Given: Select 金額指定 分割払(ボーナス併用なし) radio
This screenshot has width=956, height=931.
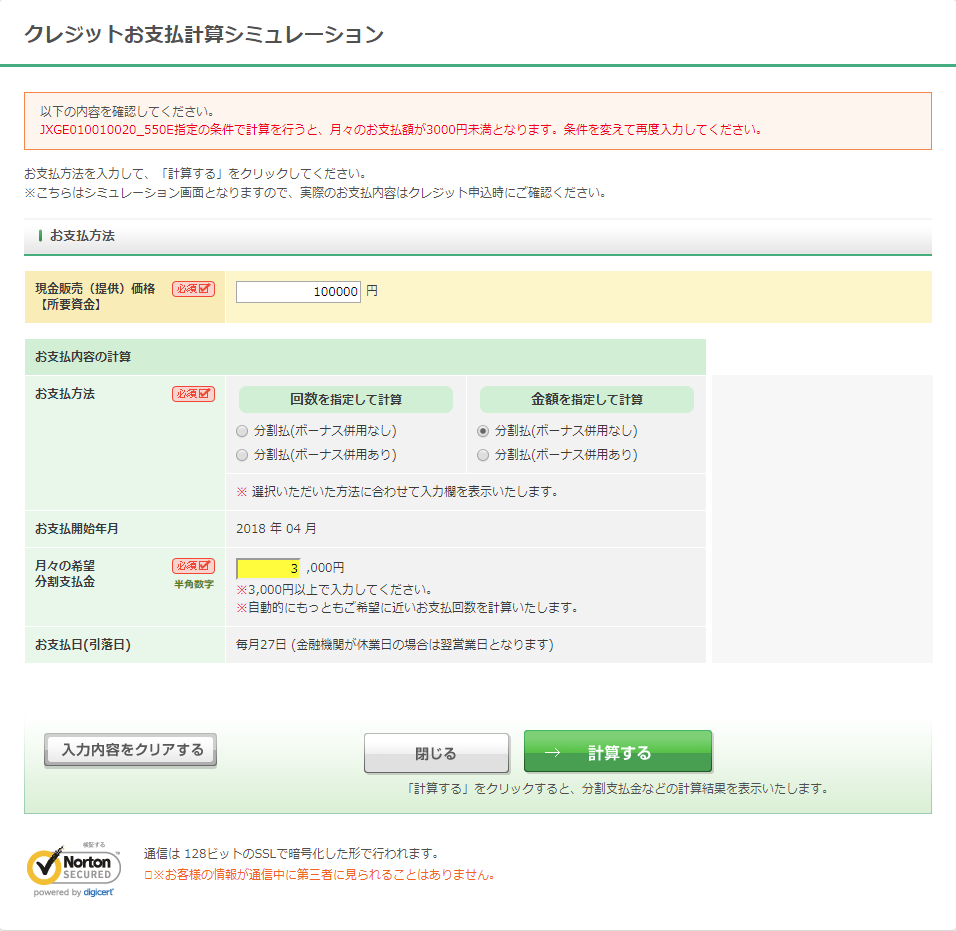Looking at the screenshot, I should [x=483, y=431].
